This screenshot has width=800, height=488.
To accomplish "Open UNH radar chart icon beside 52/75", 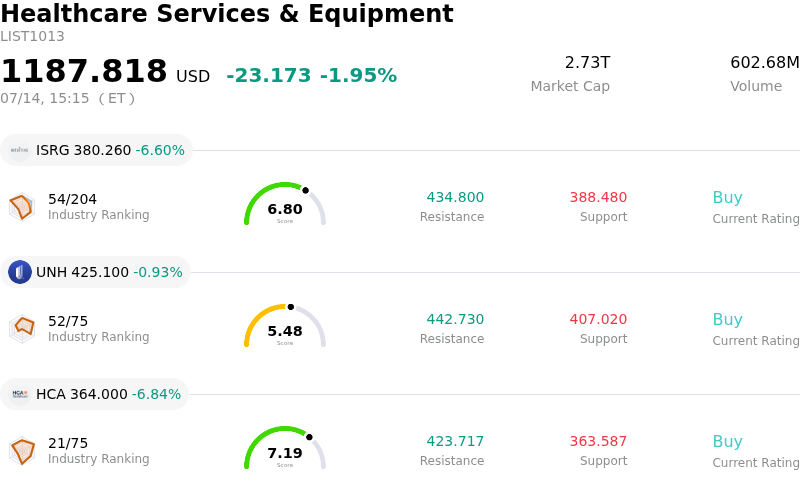I will click(22, 329).
